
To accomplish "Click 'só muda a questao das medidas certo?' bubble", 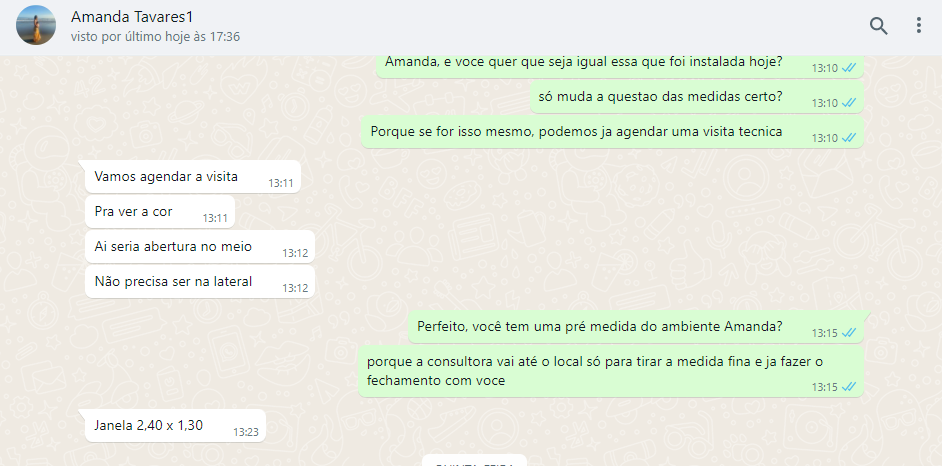I will coord(697,96).
